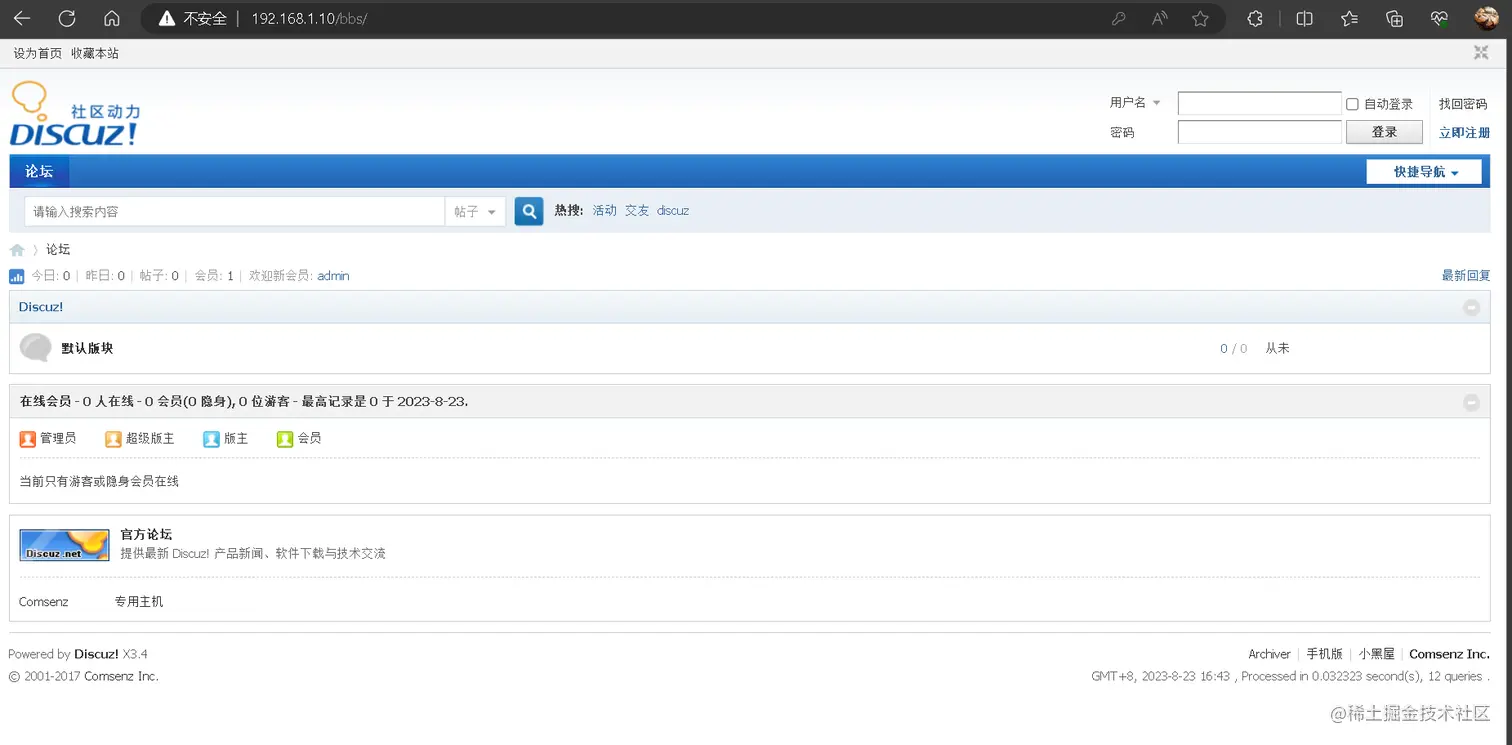1512x745 pixels.
Task: Open read aloud icon in address bar
Action: (x=1160, y=19)
